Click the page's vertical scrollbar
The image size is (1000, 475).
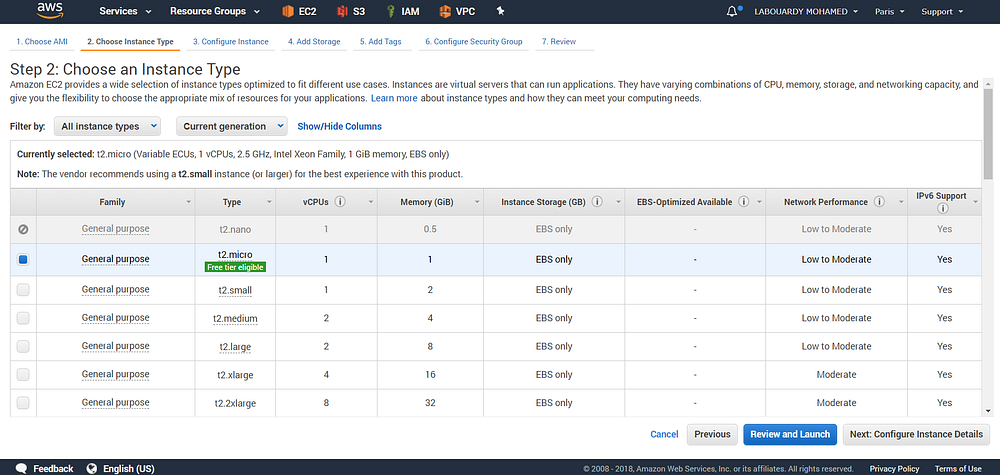tap(989, 240)
